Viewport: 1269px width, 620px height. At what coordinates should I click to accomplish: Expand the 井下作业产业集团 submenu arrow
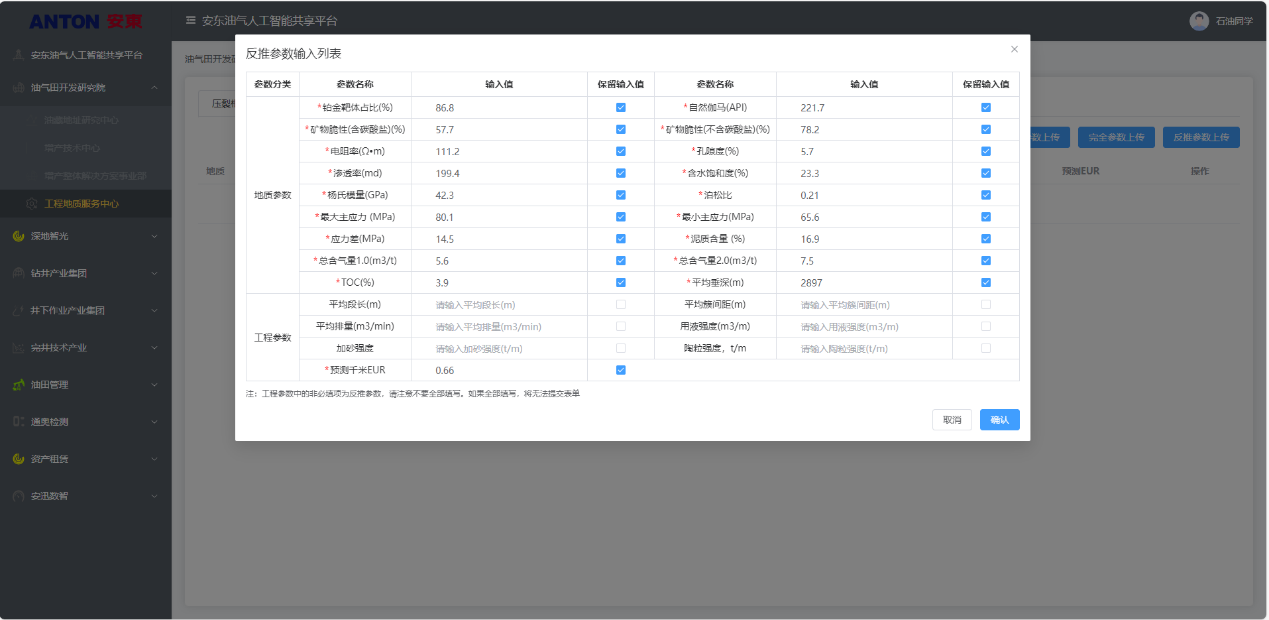click(x=154, y=310)
